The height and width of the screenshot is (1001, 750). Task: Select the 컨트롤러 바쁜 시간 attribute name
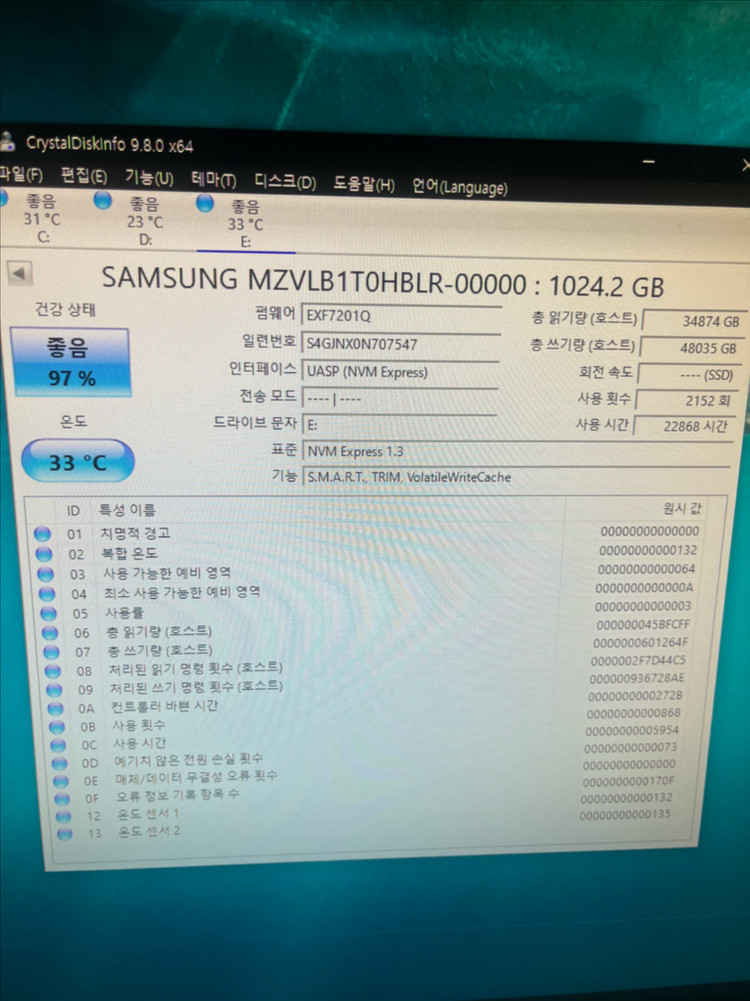coord(165,706)
